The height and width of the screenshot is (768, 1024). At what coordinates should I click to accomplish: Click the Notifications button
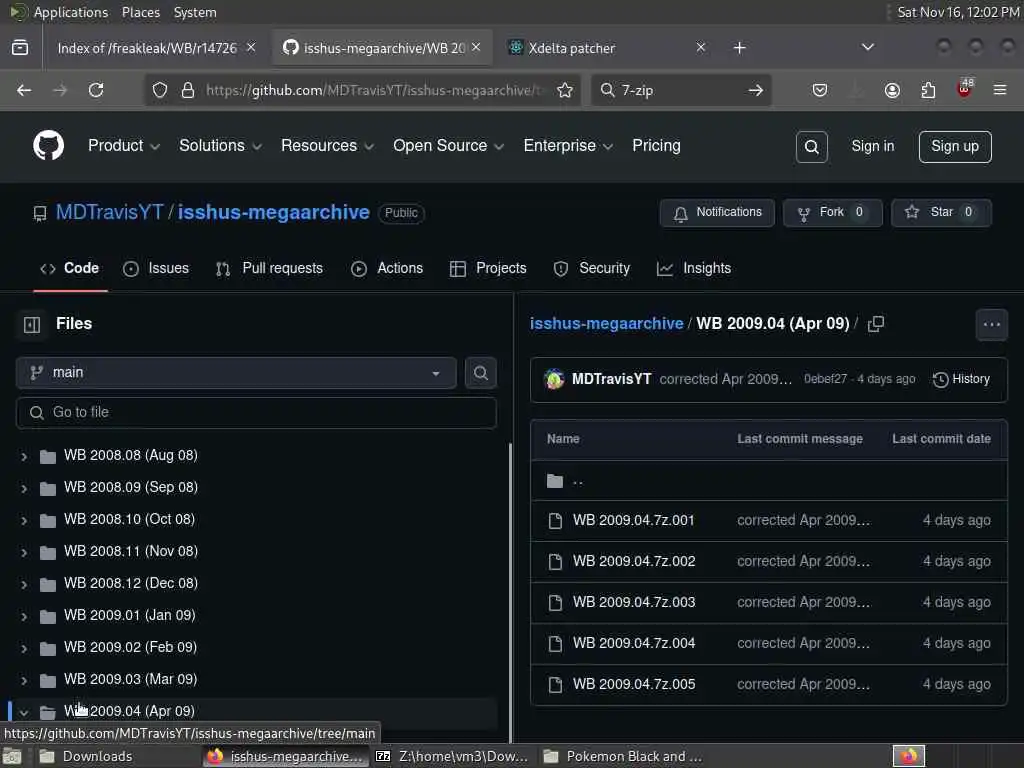tap(717, 213)
